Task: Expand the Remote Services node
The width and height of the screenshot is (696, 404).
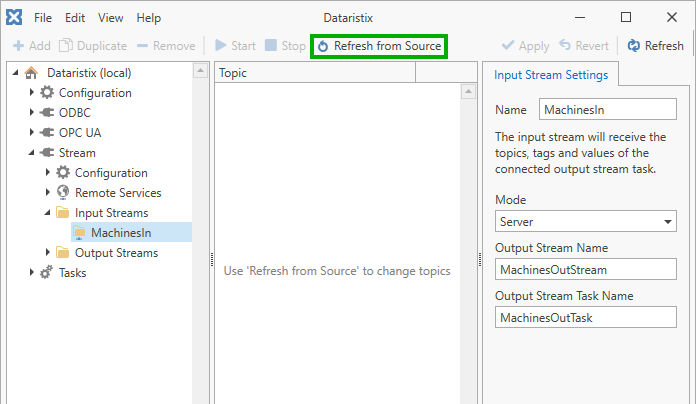Action: click(47, 192)
